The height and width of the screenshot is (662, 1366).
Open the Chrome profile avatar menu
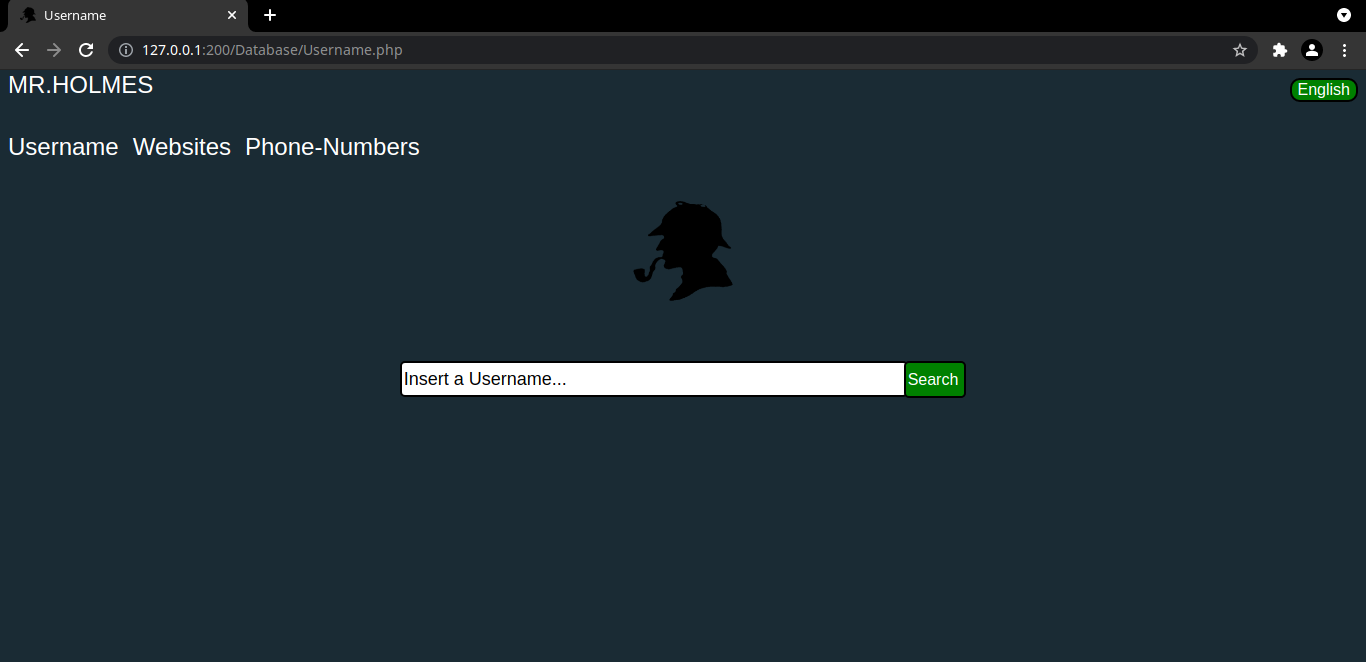(x=1312, y=50)
